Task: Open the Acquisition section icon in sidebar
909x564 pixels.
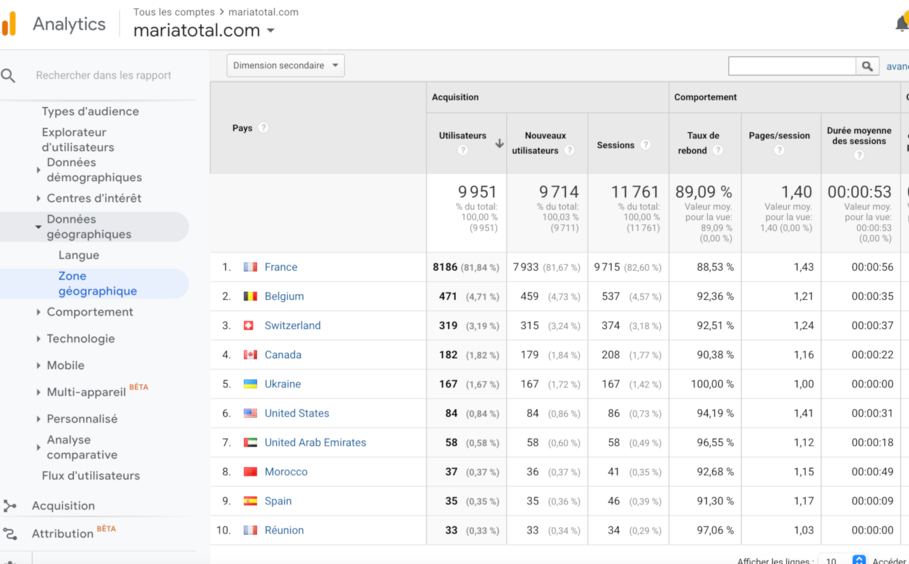Action: coord(10,506)
